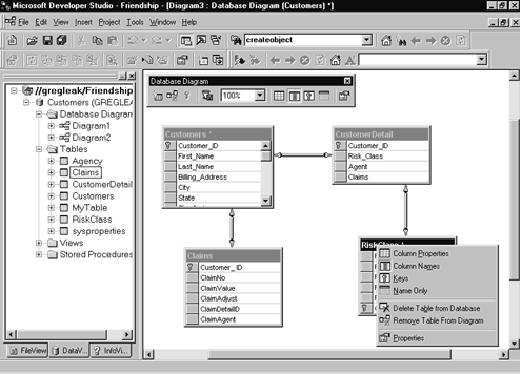Click the Keys view icon in Database Diagram toolbar
The image size is (520, 374).
(309, 96)
